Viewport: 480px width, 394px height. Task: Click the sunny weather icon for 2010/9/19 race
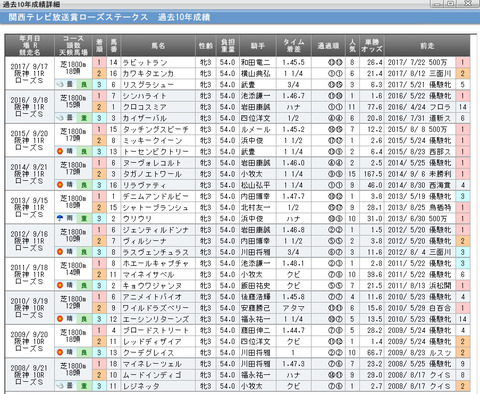(60, 319)
